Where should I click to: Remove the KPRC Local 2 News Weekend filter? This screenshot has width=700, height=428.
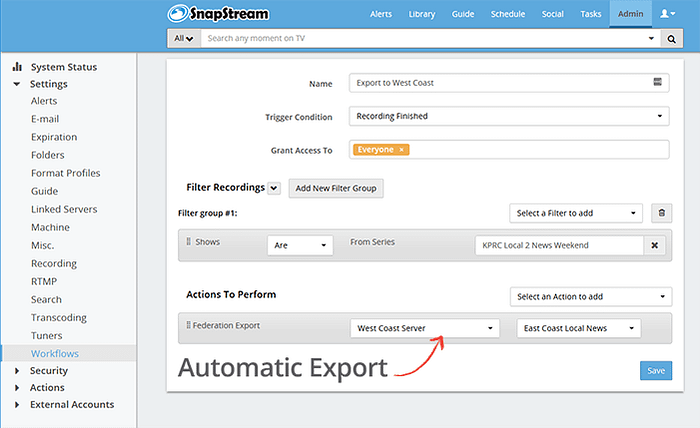654,245
